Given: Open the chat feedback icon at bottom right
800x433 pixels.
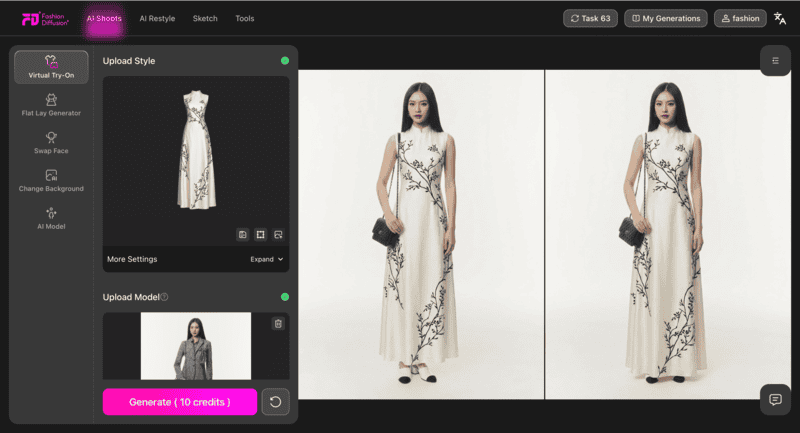Looking at the screenshot, I should point(776,399).
